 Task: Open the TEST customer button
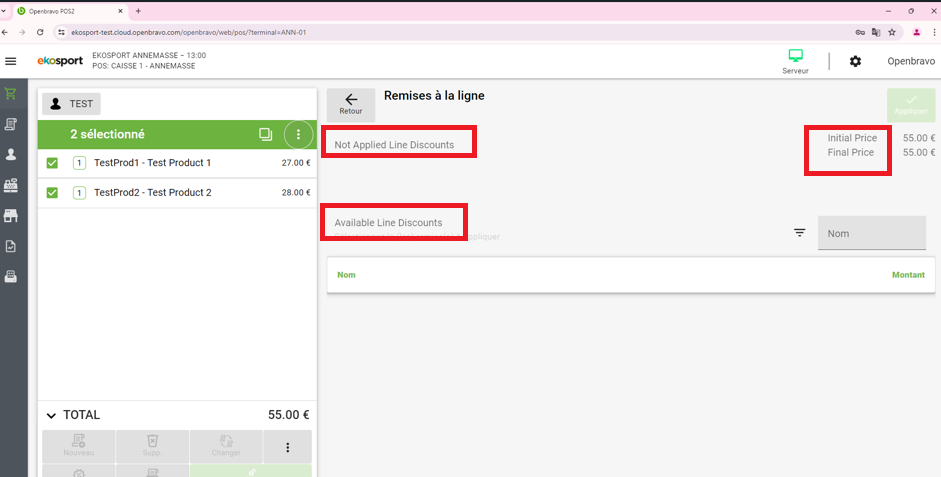coord(71,104)
